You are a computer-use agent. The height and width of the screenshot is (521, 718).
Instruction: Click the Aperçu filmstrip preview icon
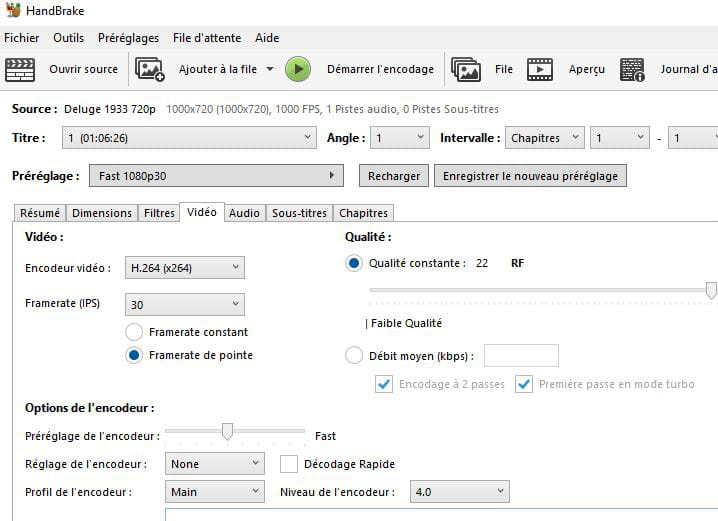pyautogui.click(x=539, y=70)
